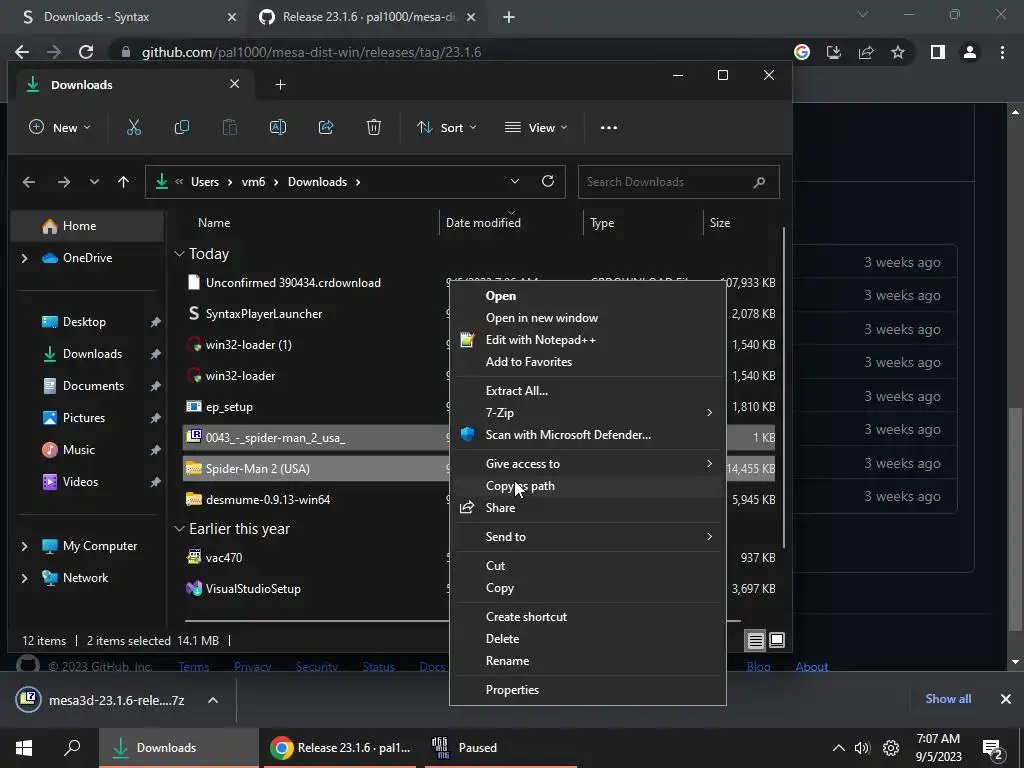Screen dimensions: 1024x768
Task: Collapse the Today group
Action: coord(179,254)
